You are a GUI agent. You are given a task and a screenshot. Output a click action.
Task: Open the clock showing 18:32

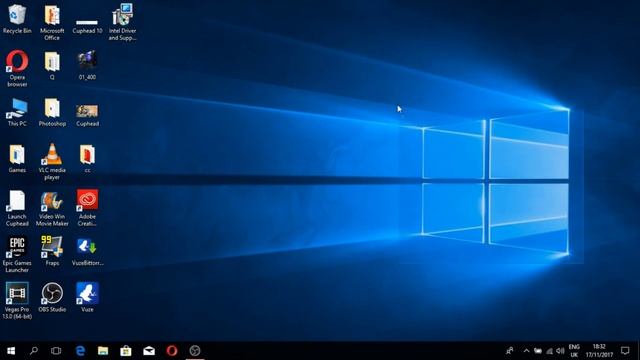pyautogui.click(x=599, y=351)
